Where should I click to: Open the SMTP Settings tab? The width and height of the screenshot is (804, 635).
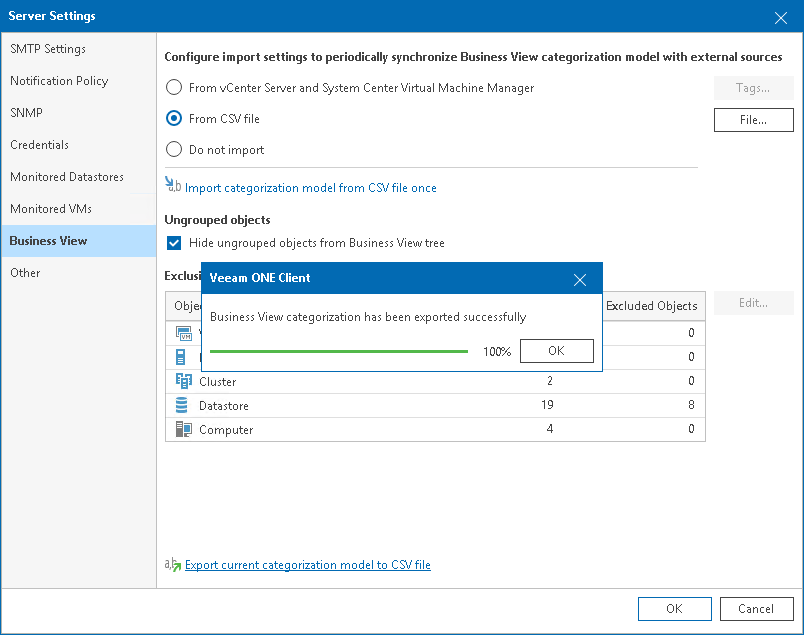click(x=48, y=49)
